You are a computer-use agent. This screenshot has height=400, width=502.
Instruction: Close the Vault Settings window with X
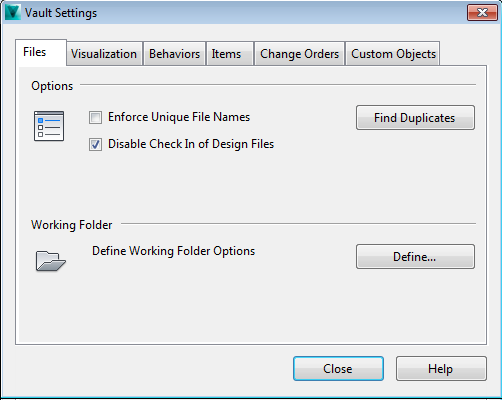coord(482,13)
